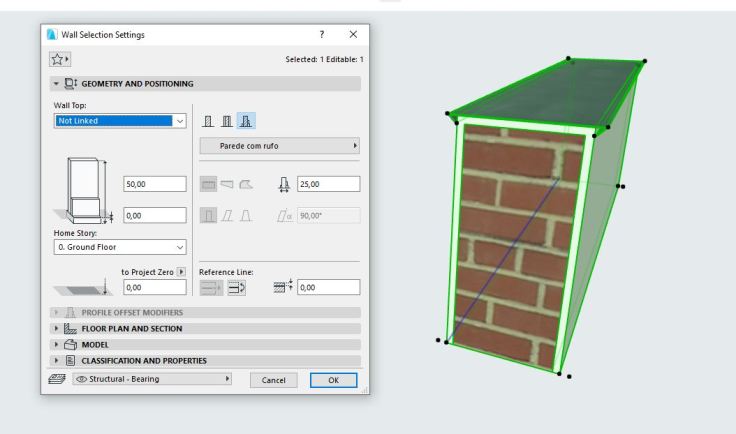Select Slanted wall complexity icon
736x434 pixels.
pos(227,216)
